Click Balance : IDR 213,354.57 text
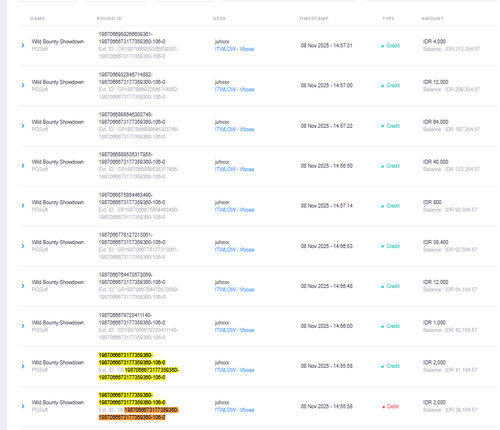The width and height of the screenshot is (500, 430). (x=451, y=49)
